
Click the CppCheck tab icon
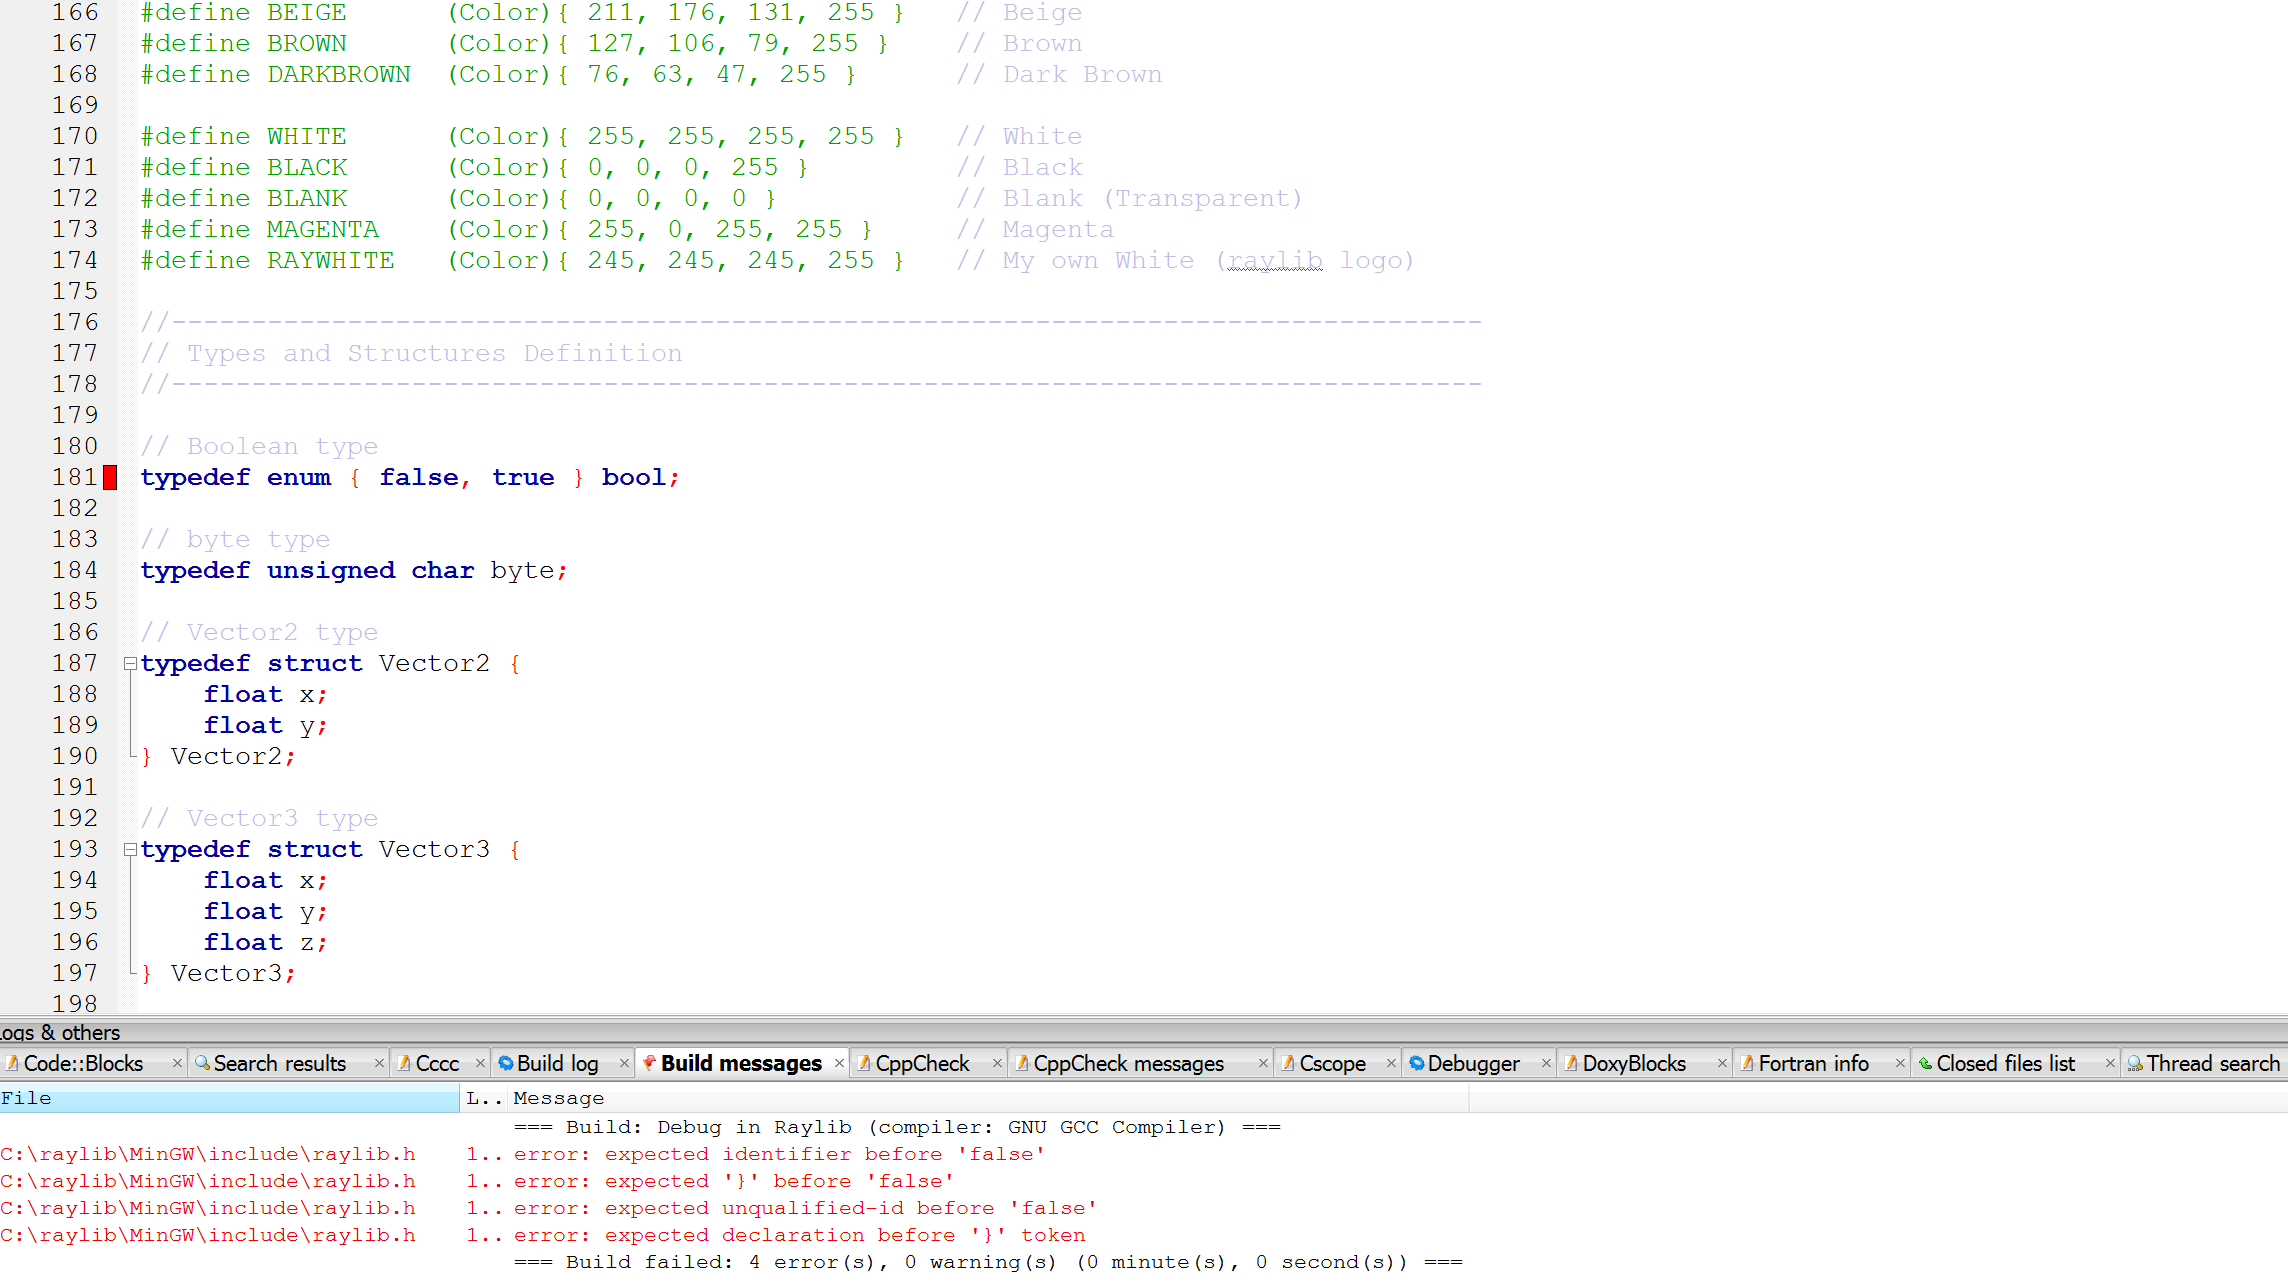tap(864, 1063)
